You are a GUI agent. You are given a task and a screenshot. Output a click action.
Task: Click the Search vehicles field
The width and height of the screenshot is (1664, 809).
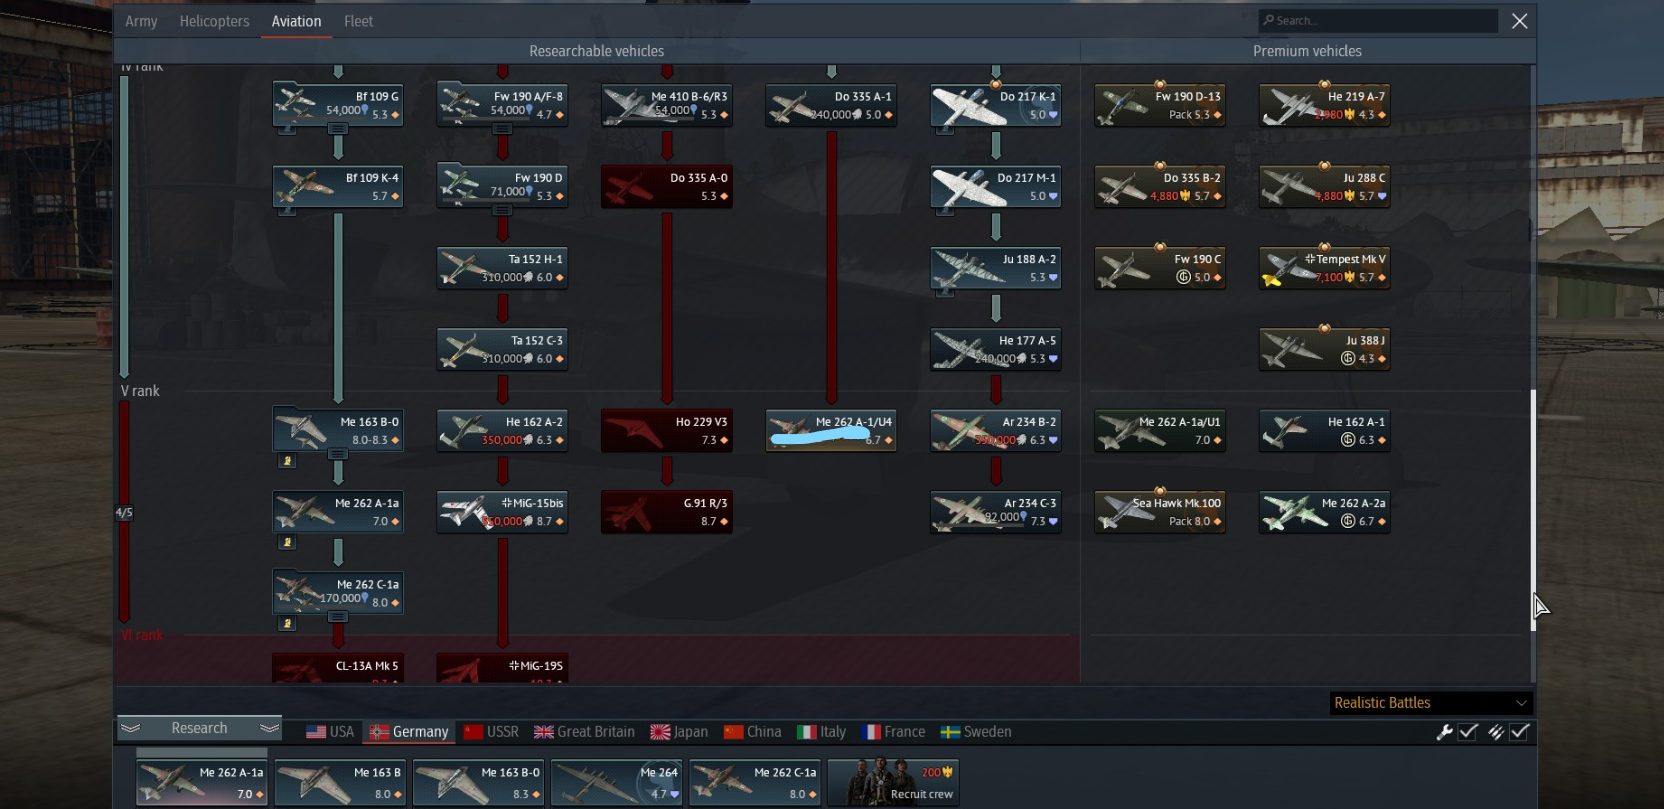(1378, 20)
